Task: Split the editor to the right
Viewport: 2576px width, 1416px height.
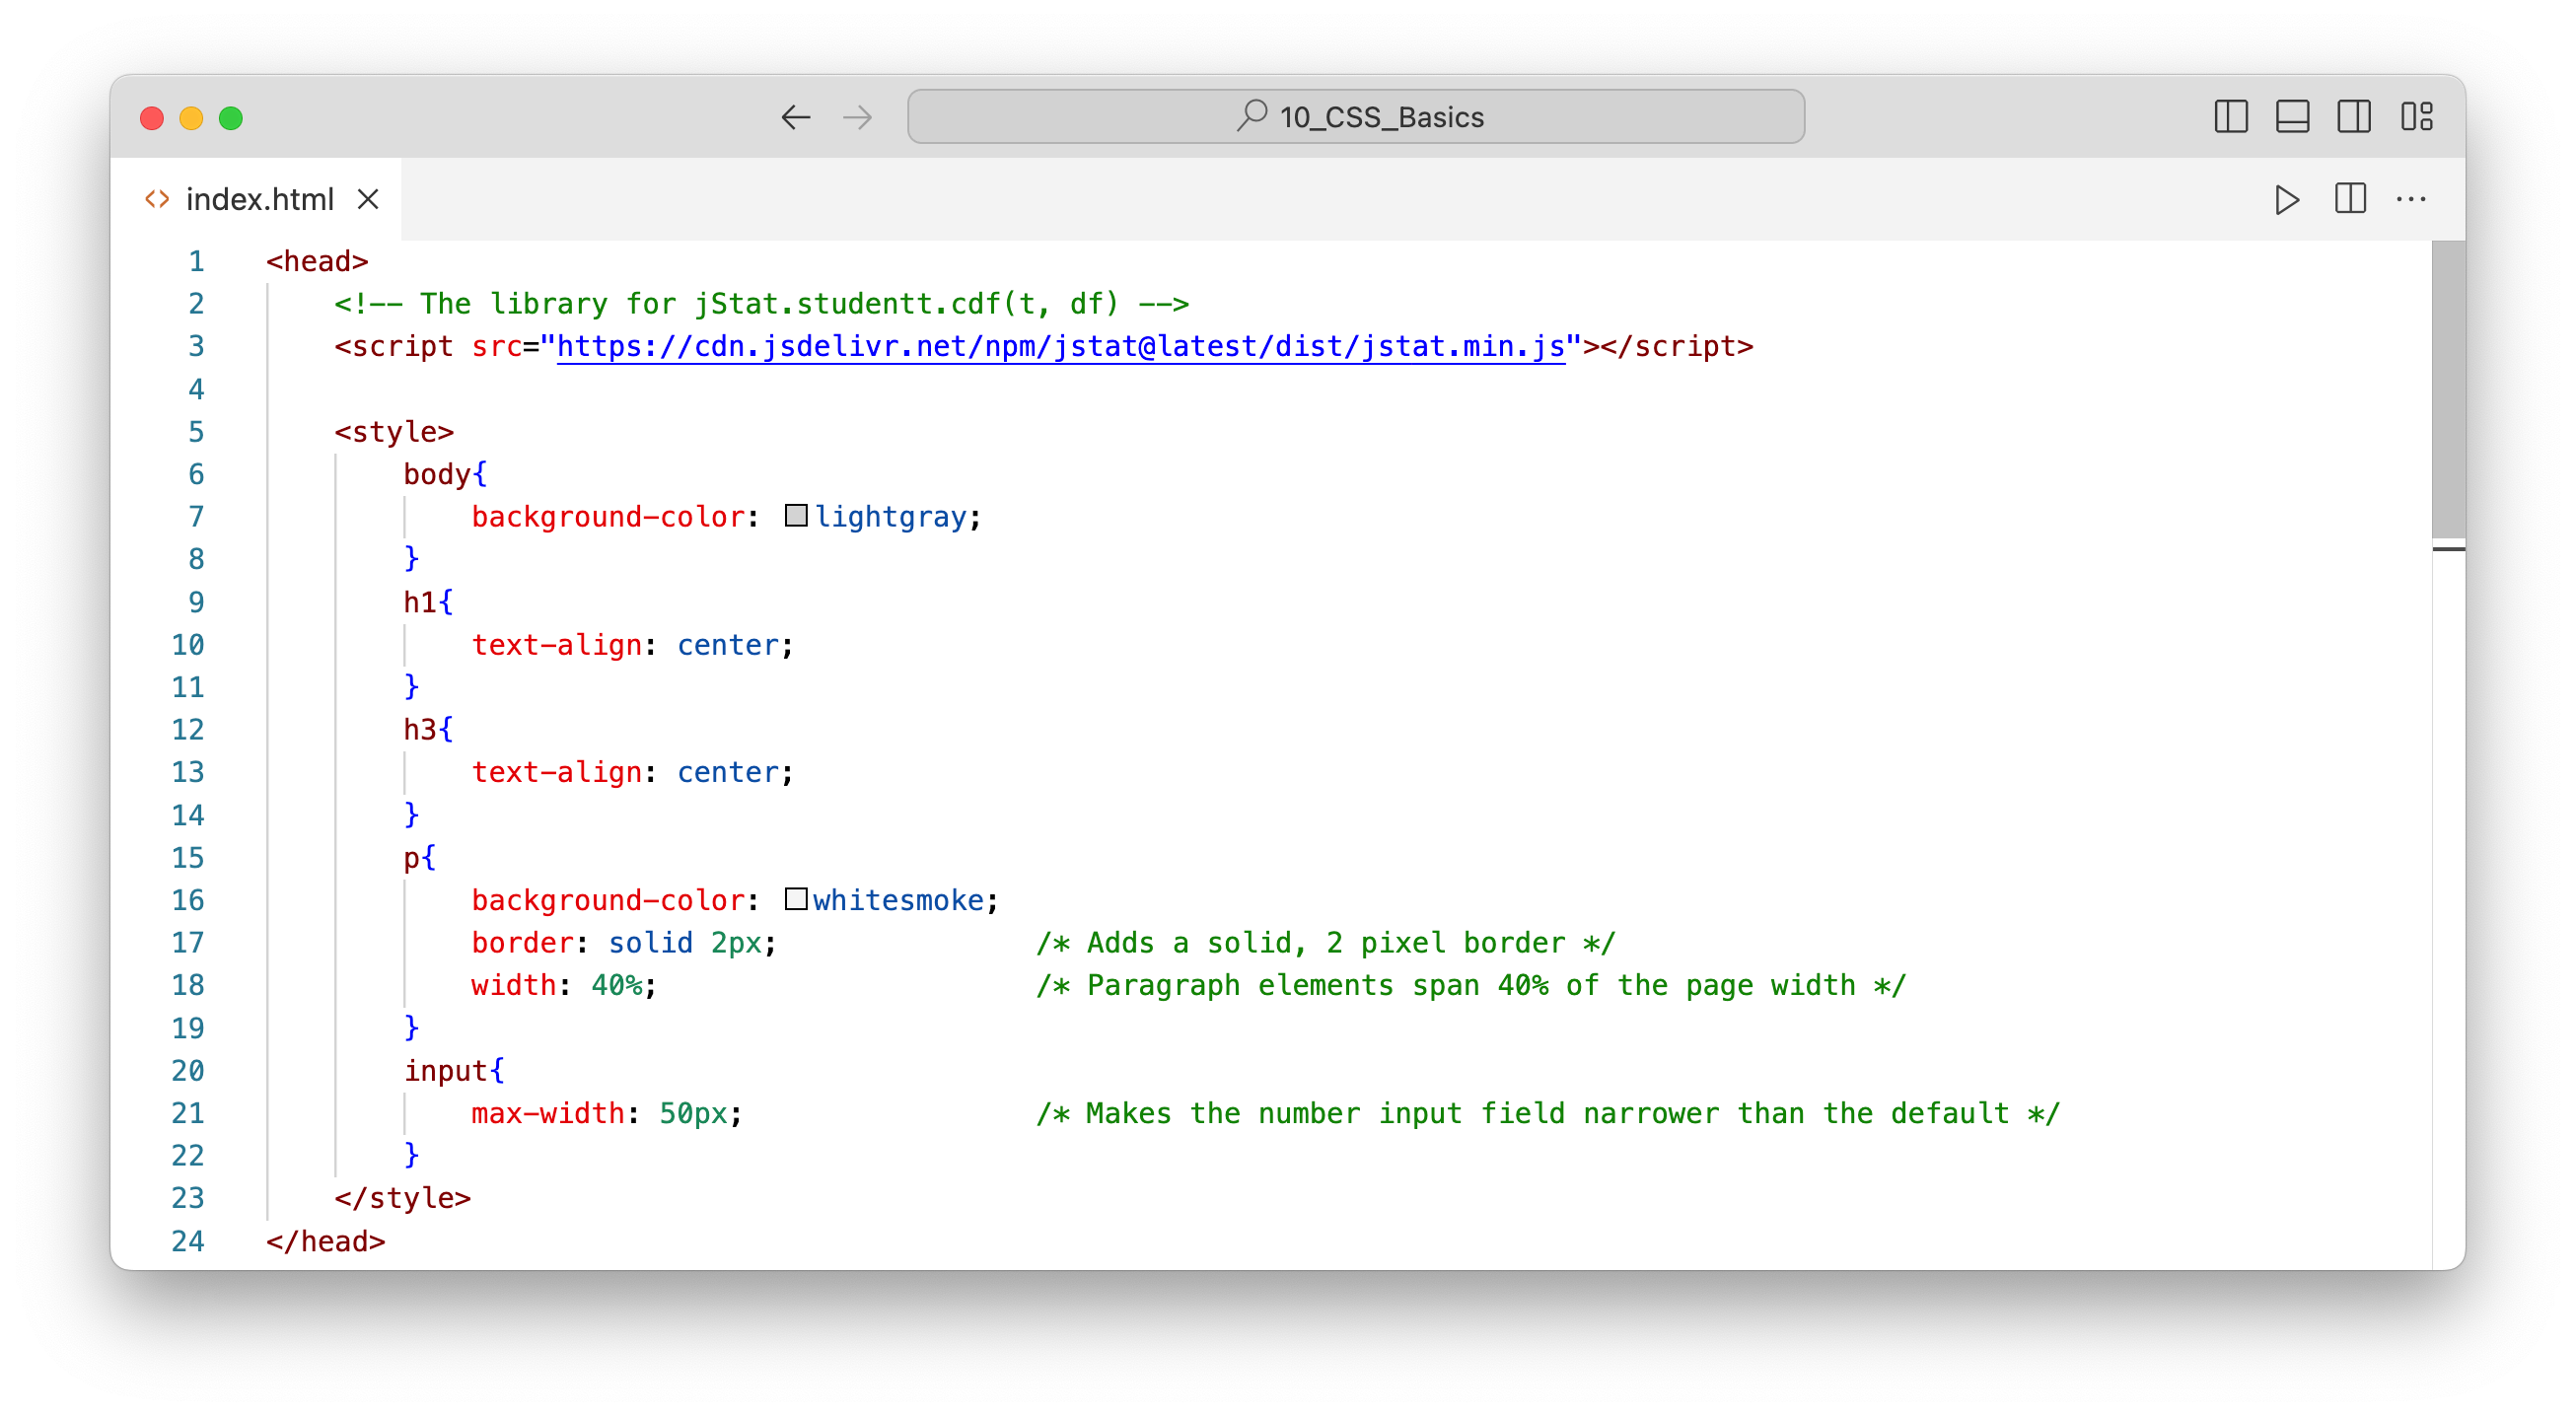Action: click(x=2350, y=198)
